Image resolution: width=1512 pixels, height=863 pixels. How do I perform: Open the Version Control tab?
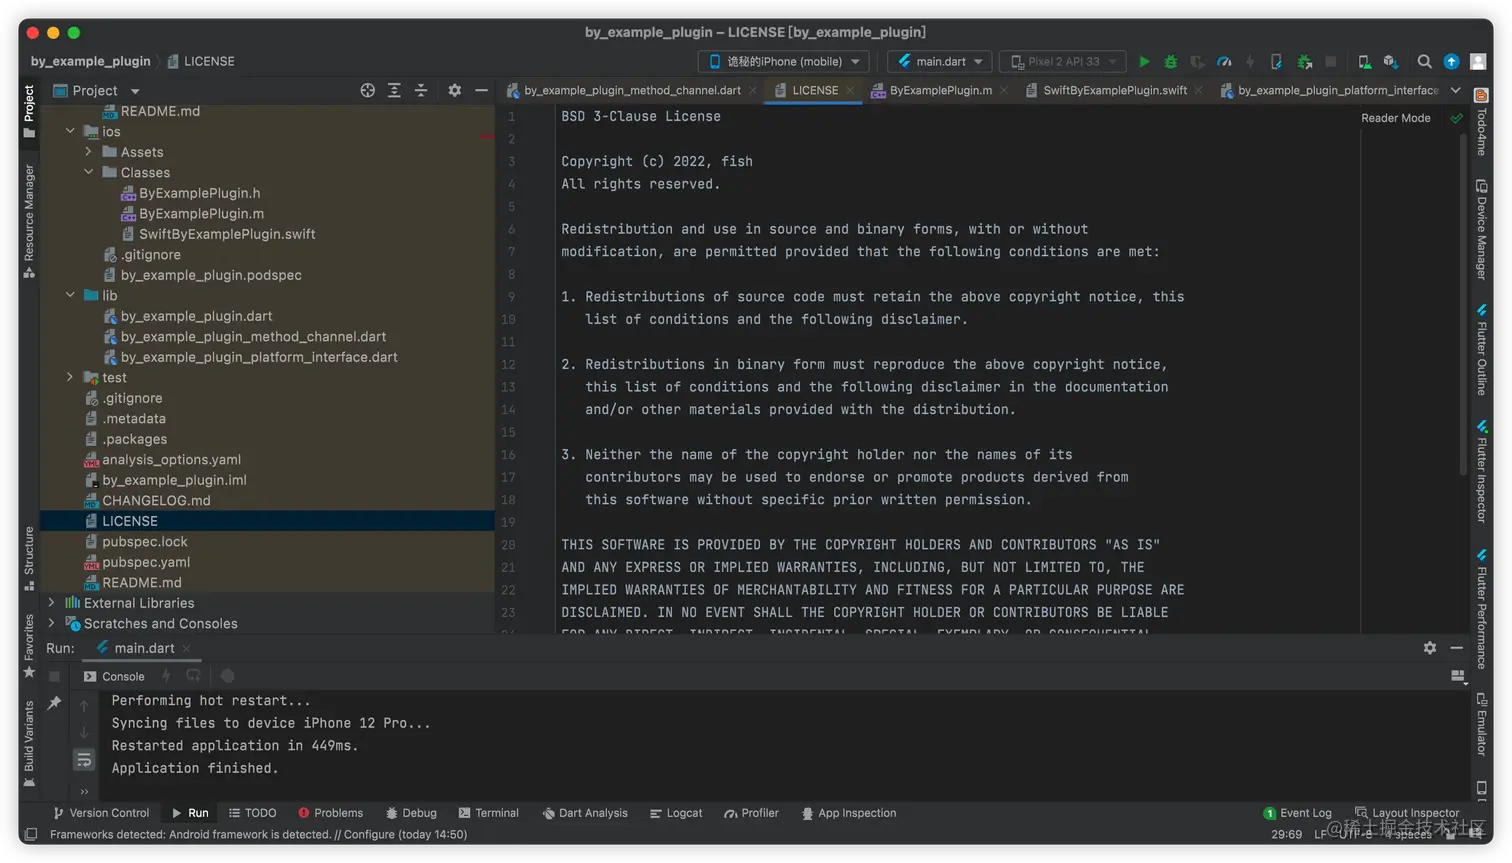coord(101,813)
